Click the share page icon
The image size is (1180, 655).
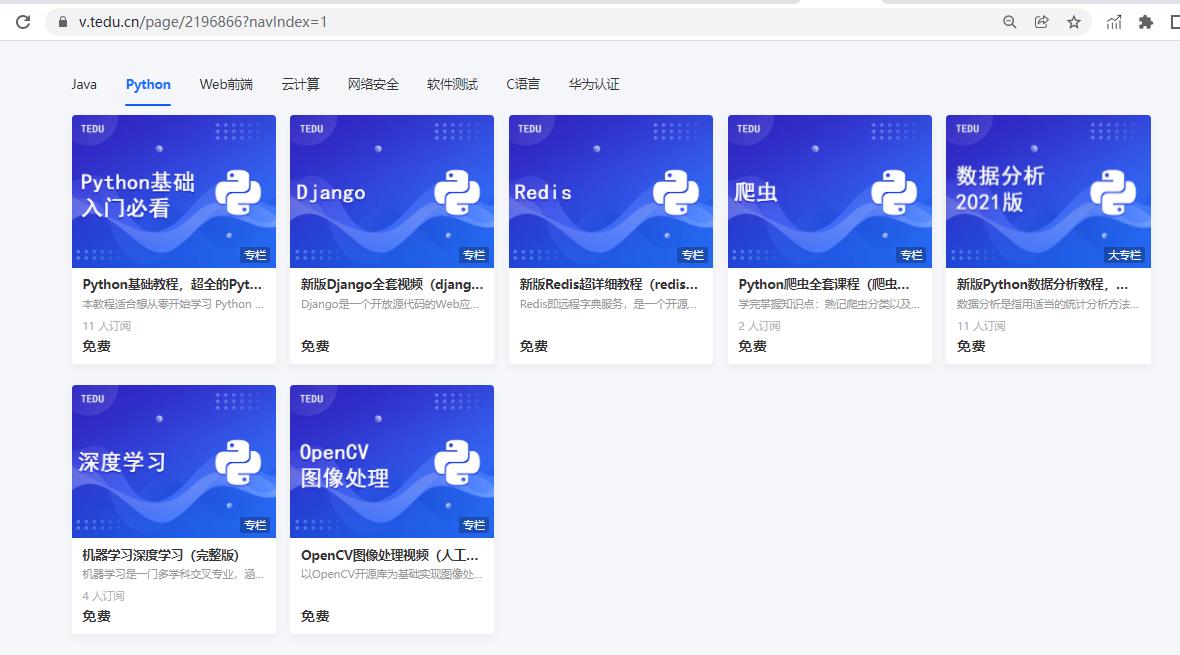click(x=1042, y=22)
